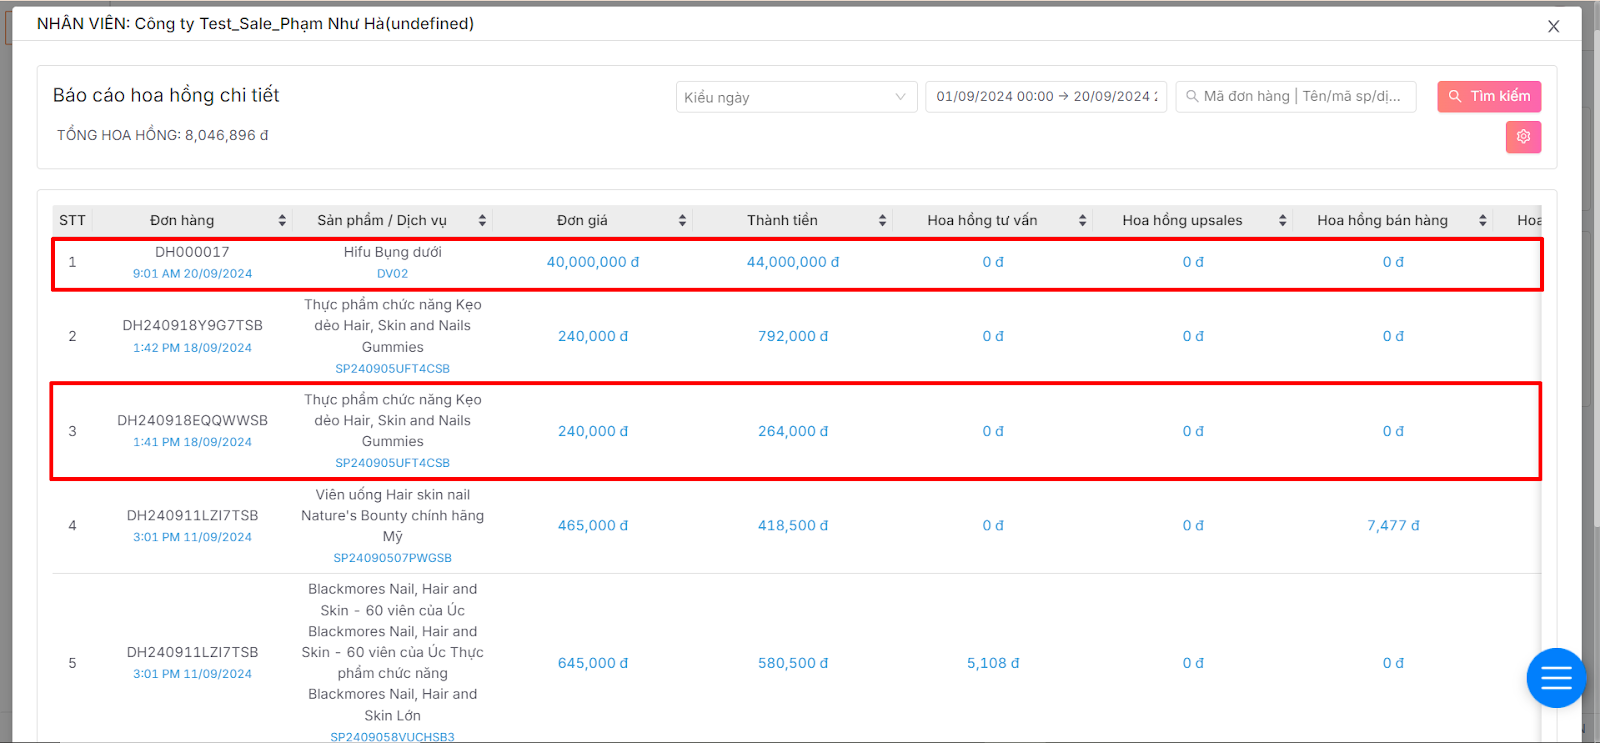The width and height of the screenshot is (1600, 743).
Task: Sort the Hoa hồng bán hàng column
Action: 1482,221
